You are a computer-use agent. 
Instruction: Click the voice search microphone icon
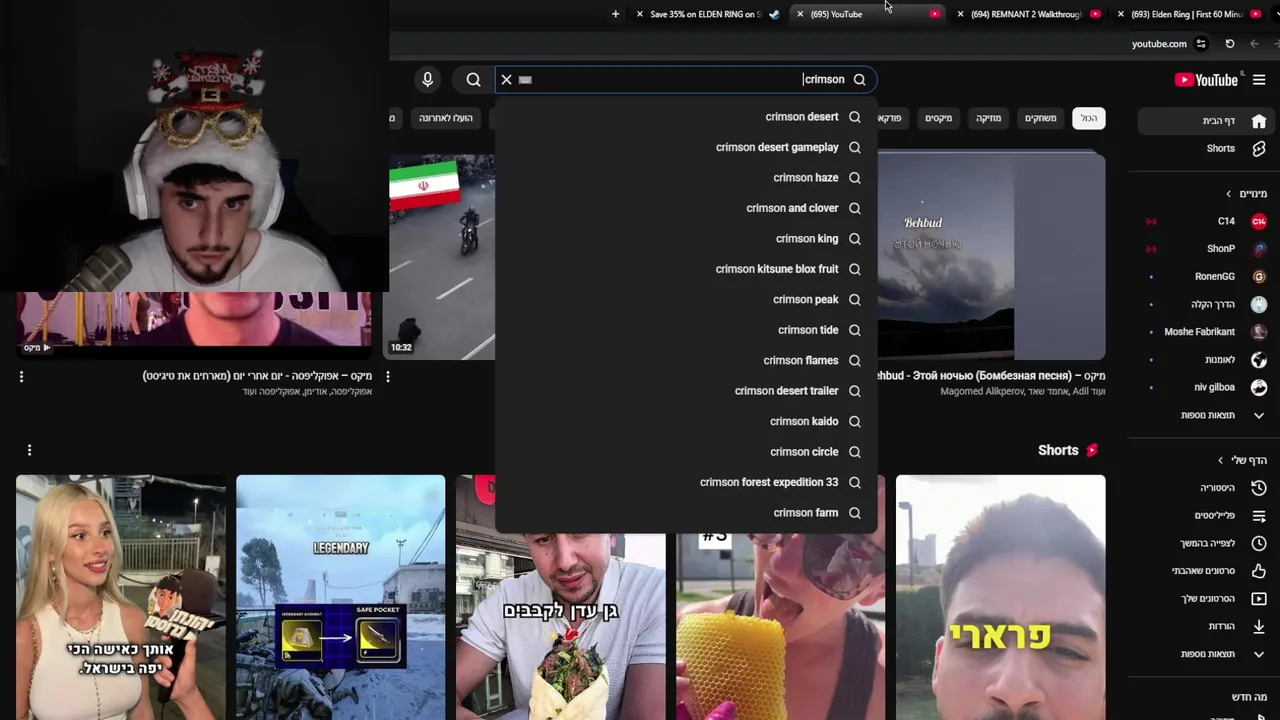(427, 79)
